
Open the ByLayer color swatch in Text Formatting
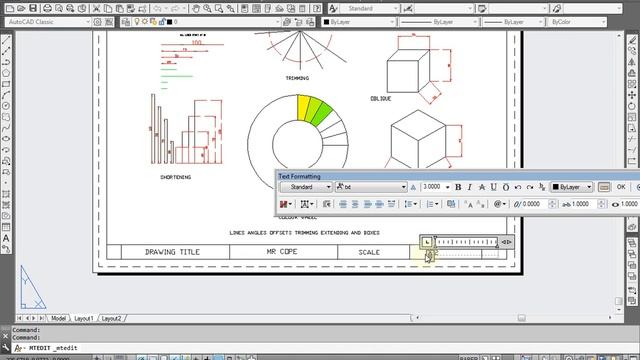(571, 187)
